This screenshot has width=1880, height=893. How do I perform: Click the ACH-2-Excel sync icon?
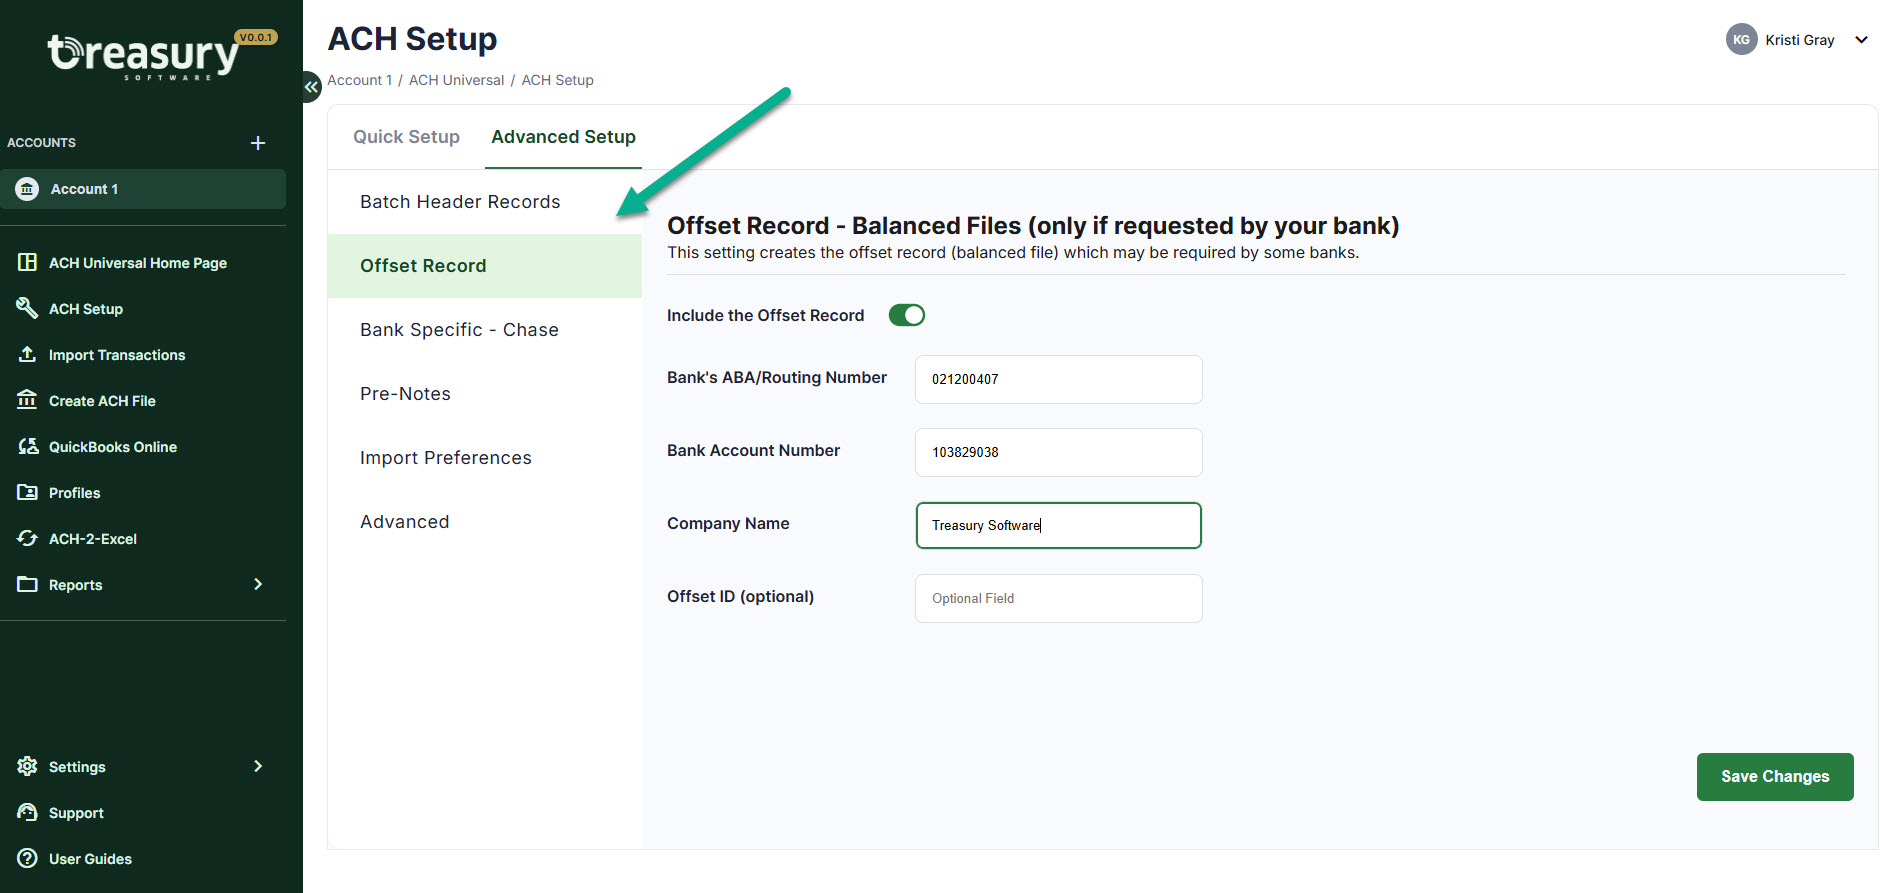click(27, 538)
